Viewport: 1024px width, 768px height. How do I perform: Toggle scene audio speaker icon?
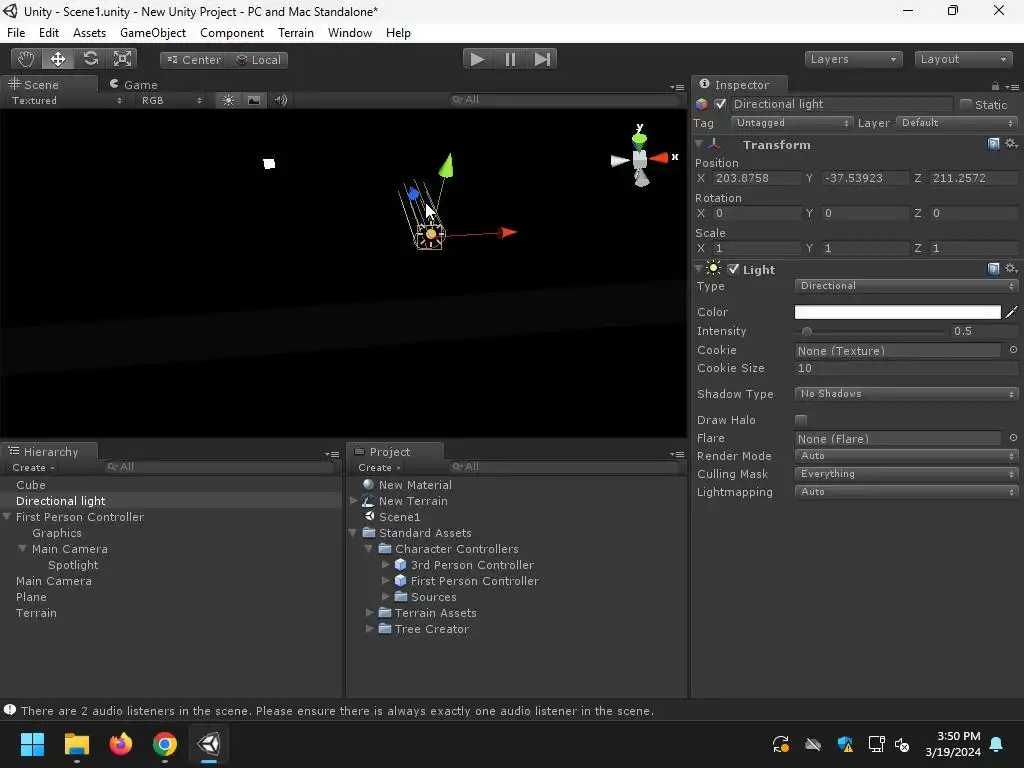[x=281, y=100]
